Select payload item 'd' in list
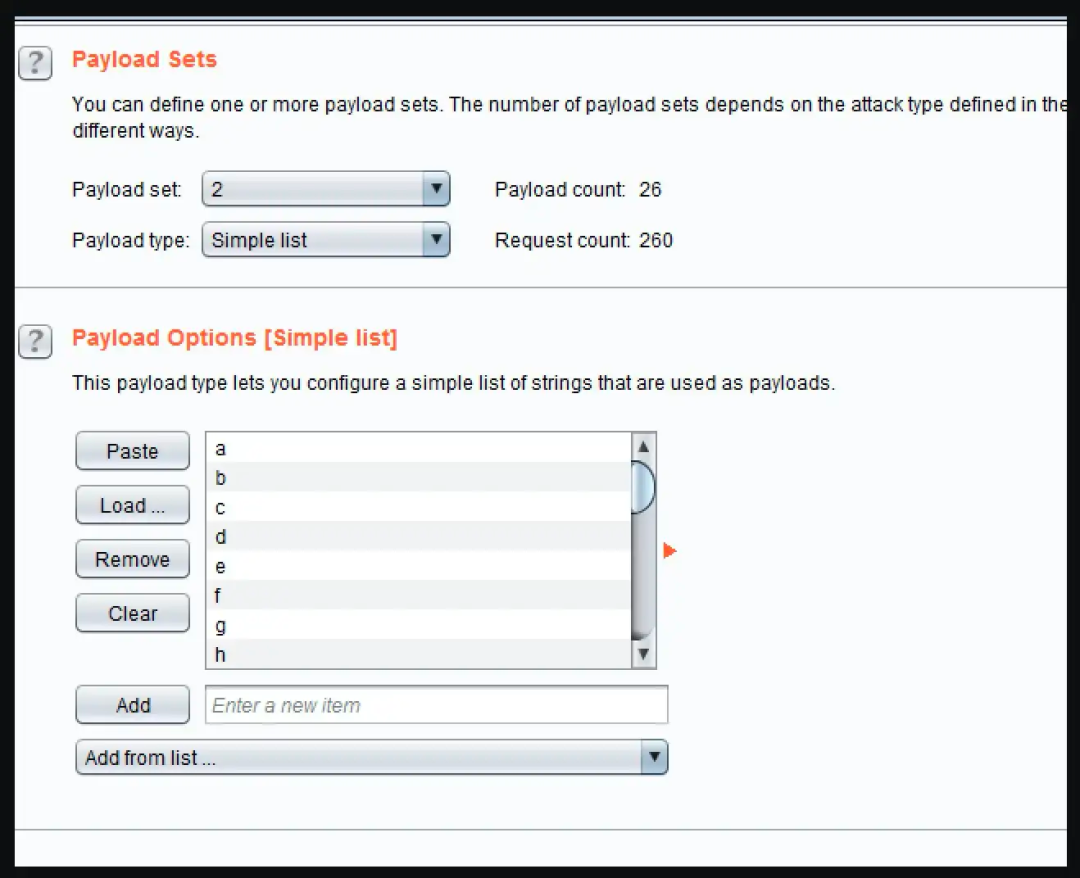Image resolution: width=1080 pixels, height=878 pixels. pyautogui.click(x=419, y=536)
